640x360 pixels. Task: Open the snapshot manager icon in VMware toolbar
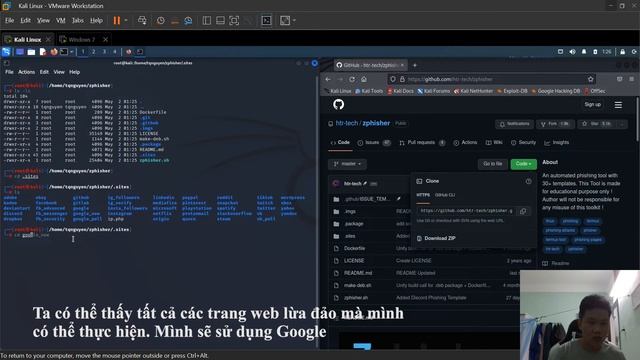pyautogui.click(x=188, y=20)
